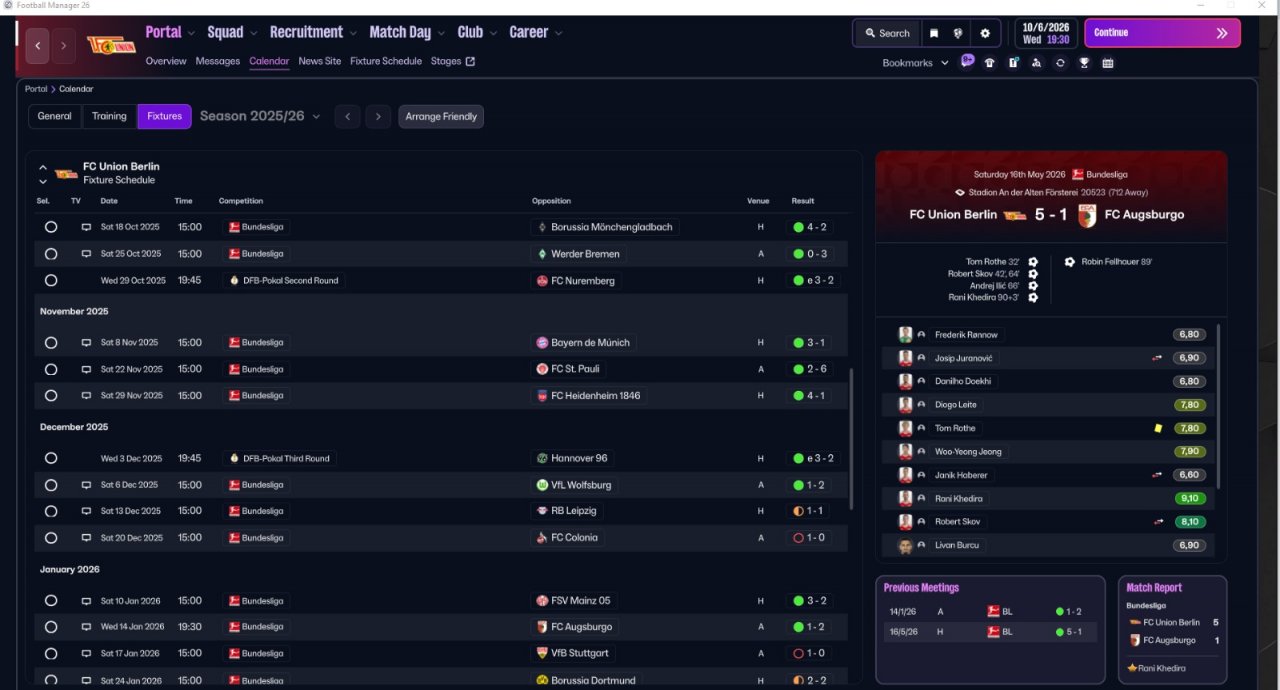Open the Club dropdown menu
The width and height of the screenshot is (1280, 690).
[x=478, y=32]
